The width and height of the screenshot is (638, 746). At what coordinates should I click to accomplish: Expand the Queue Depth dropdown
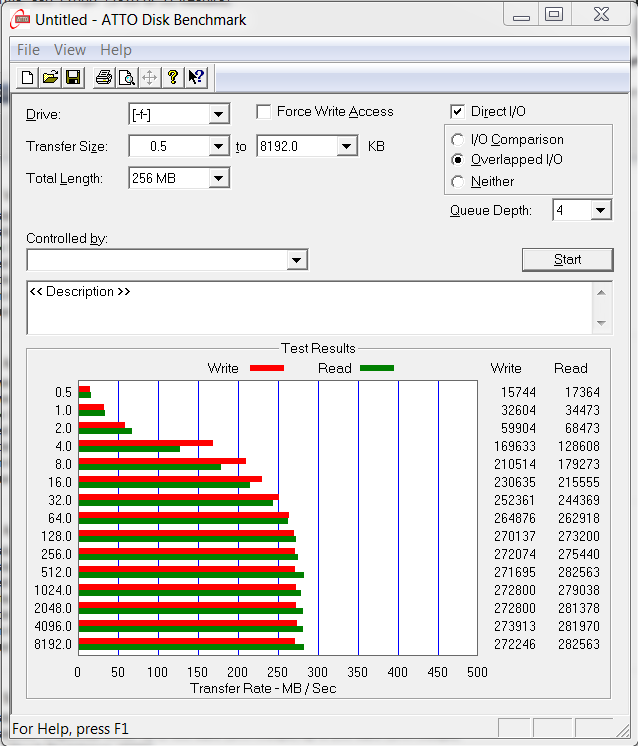pyautogui.click(x=600, y=210)
